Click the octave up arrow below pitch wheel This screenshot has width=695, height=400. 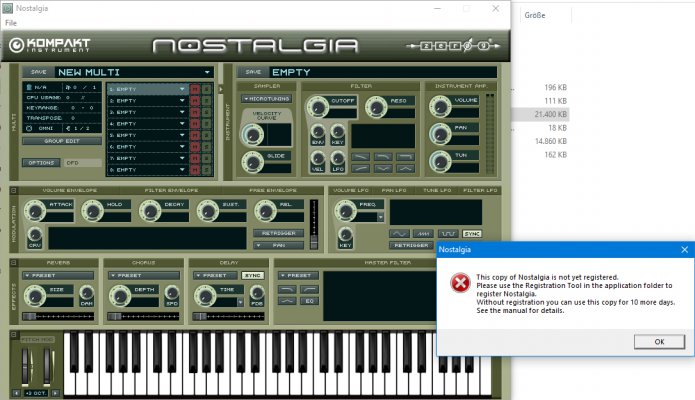pos(55,393)
